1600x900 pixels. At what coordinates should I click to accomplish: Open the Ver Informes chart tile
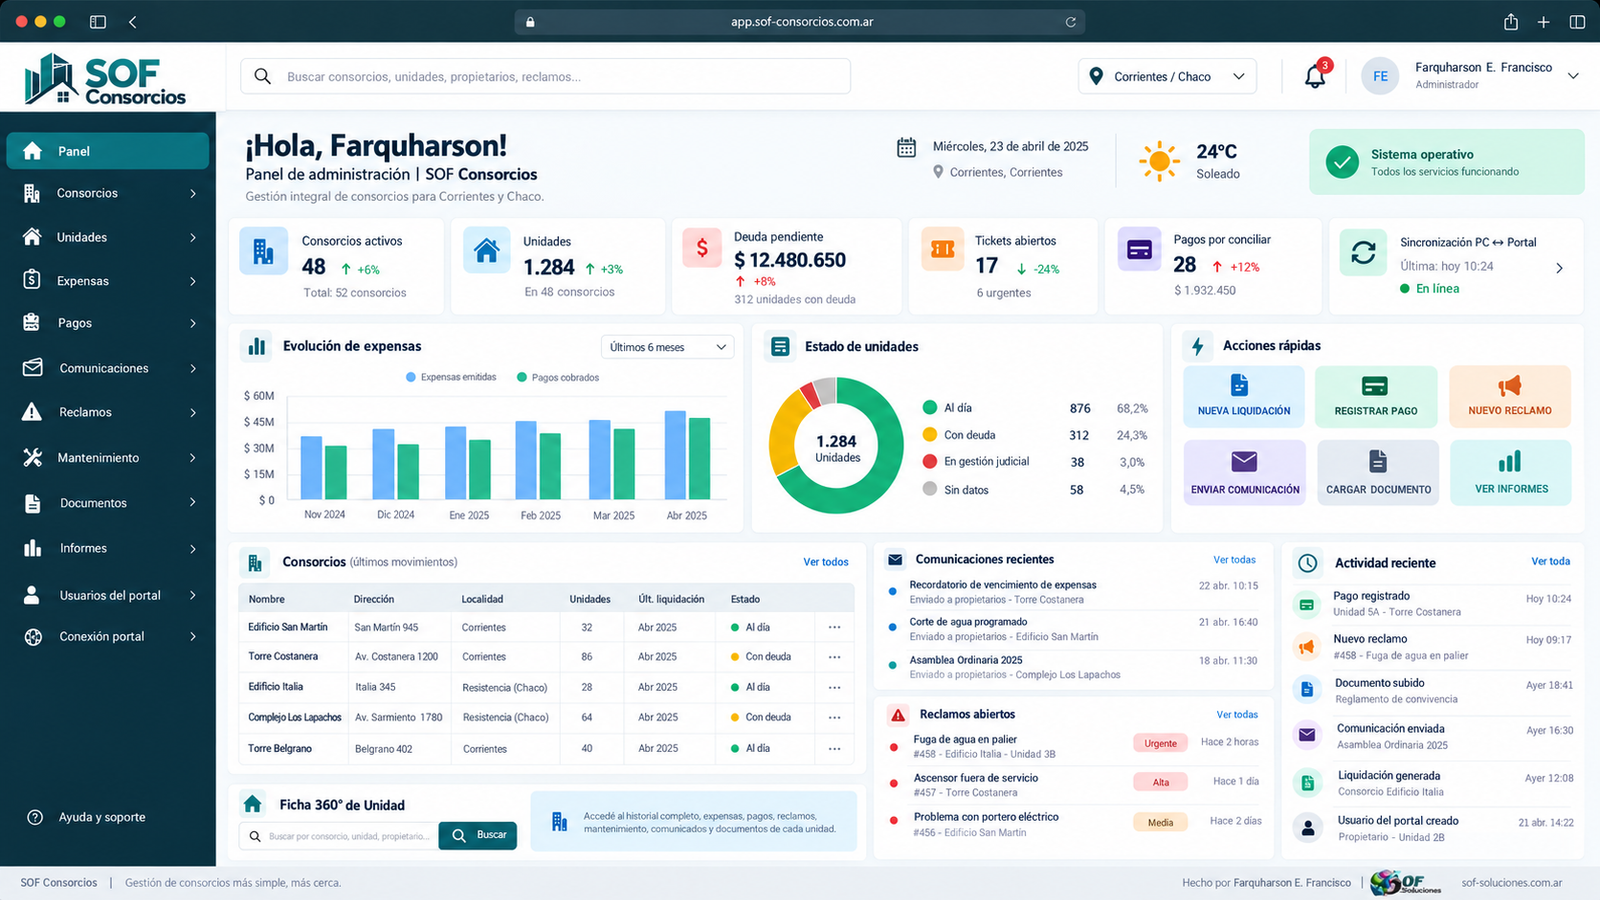[x=1511, y=472]
